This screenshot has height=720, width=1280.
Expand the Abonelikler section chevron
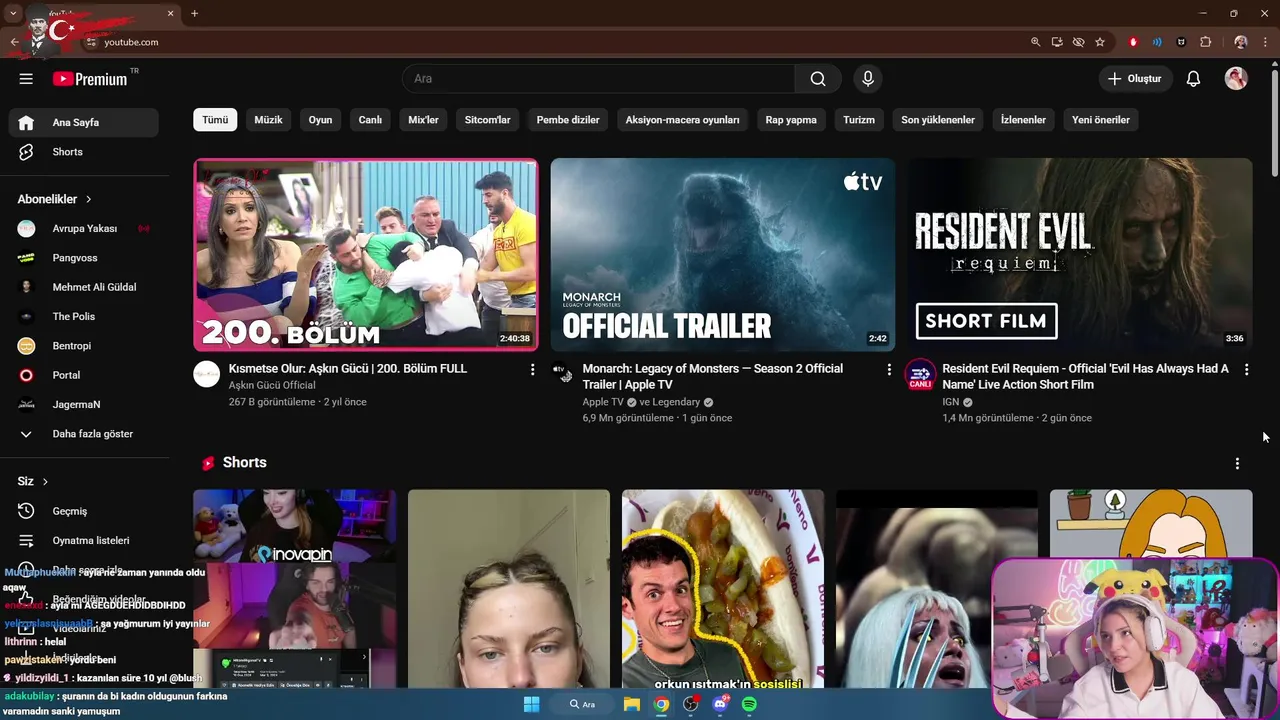(x=89, y=199)
